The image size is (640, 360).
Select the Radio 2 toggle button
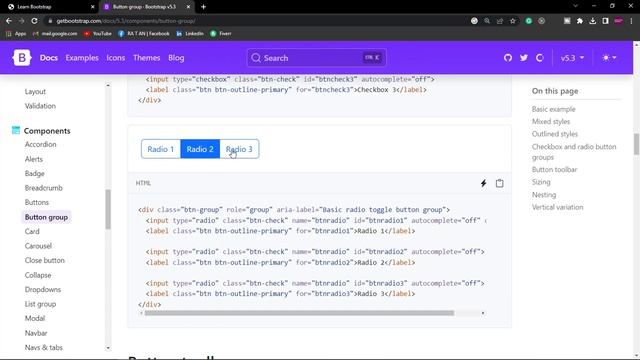[x=200, y=149]
